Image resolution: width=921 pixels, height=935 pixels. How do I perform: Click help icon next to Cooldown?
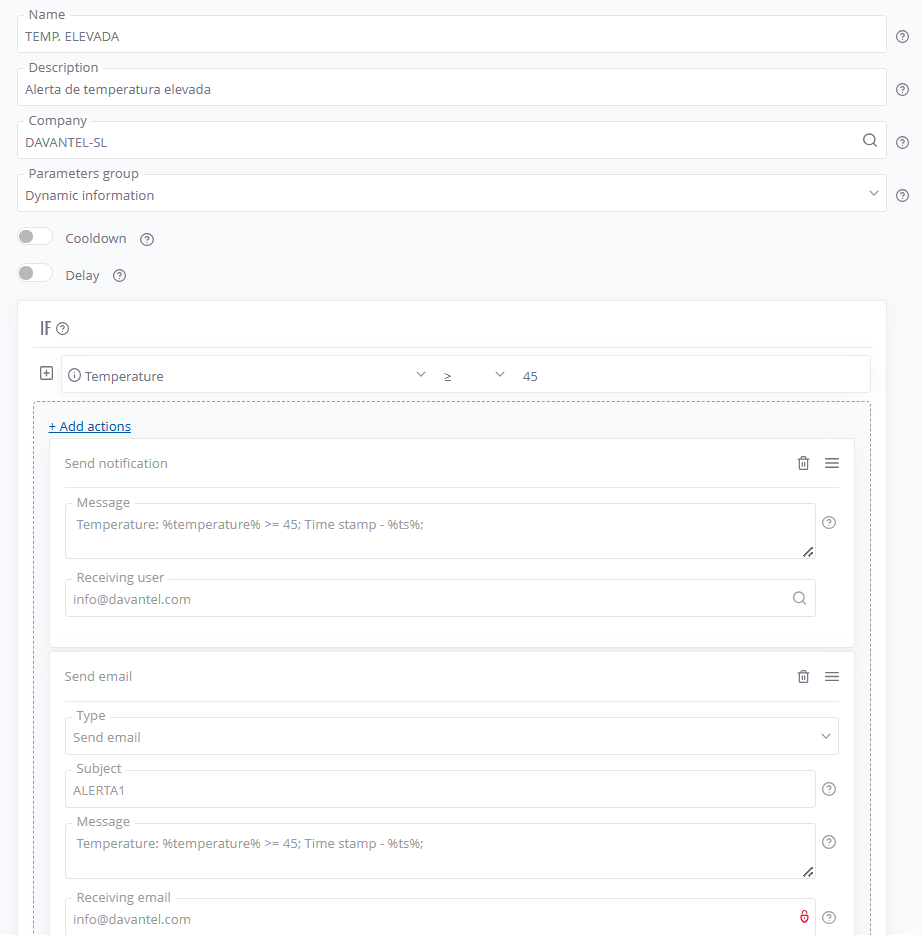tap(147, 239)
